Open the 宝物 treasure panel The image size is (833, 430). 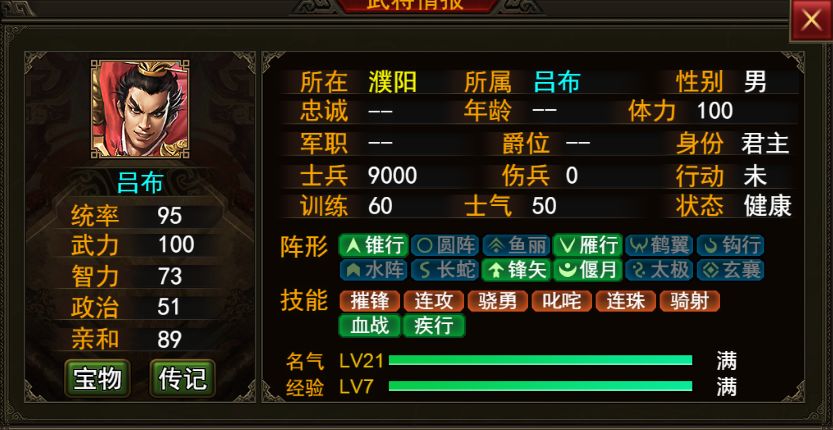(x=98, y=378)
